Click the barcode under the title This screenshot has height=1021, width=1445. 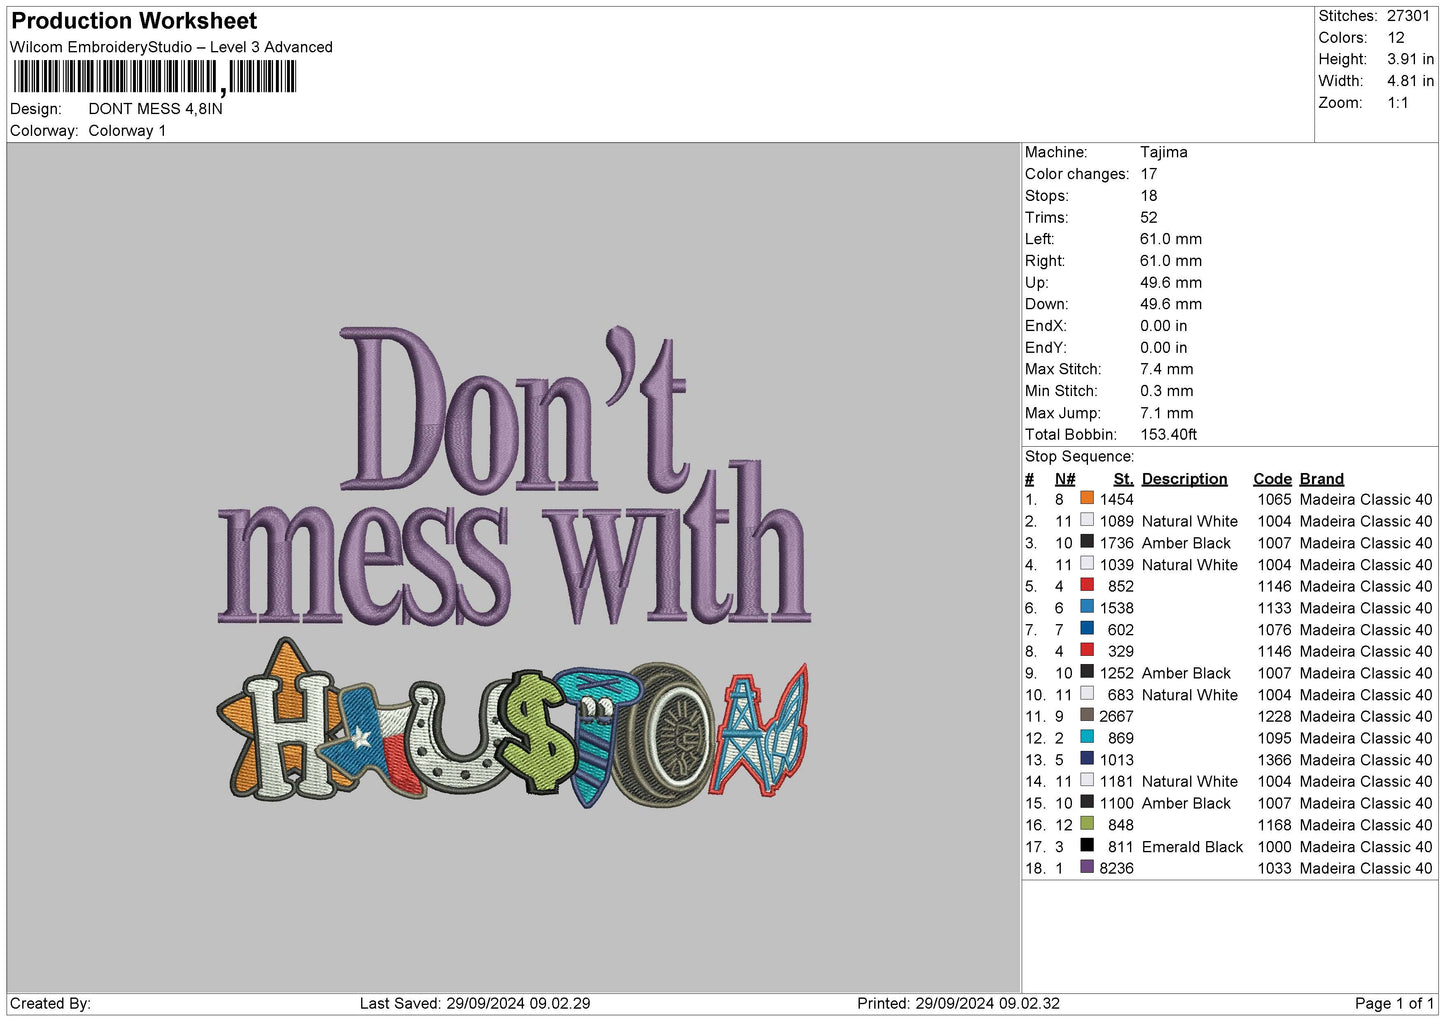[x=155, y=77]
